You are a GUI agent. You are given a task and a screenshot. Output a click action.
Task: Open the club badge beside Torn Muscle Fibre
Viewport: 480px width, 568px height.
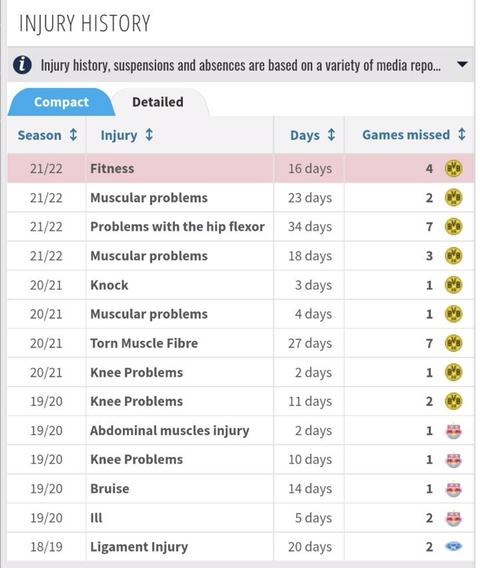click(x=453, y=343)
